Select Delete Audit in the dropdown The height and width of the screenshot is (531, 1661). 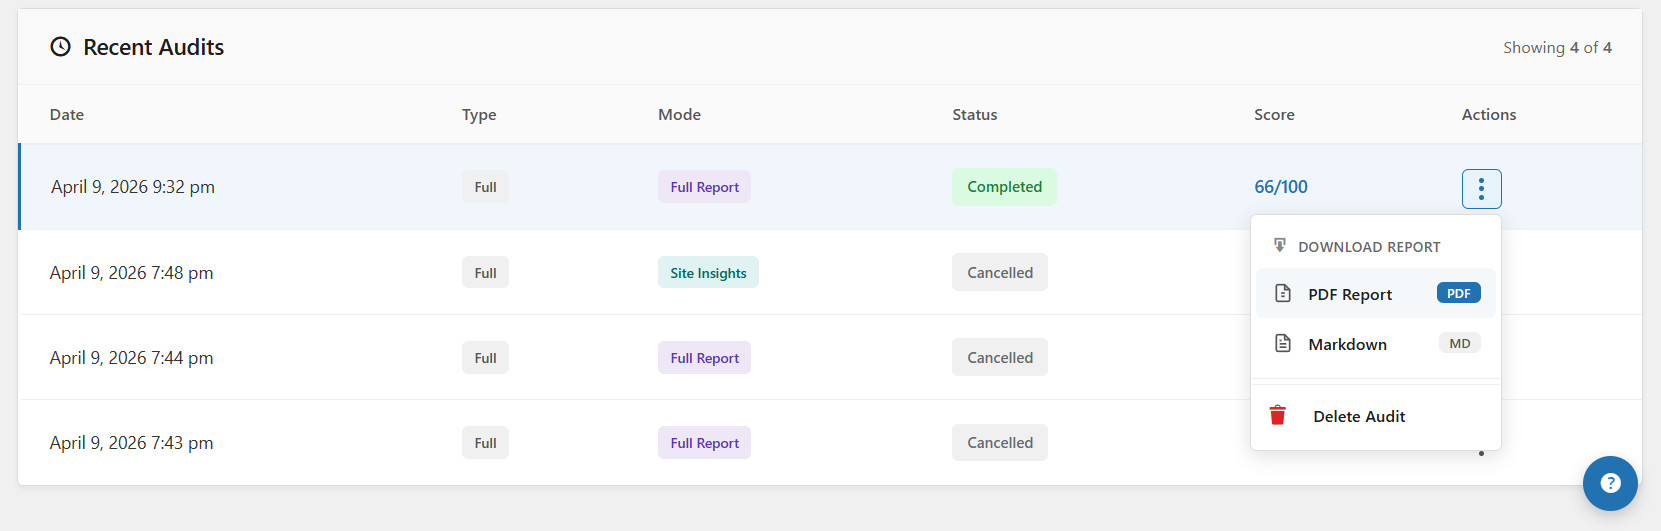(x=1376, y=416)
